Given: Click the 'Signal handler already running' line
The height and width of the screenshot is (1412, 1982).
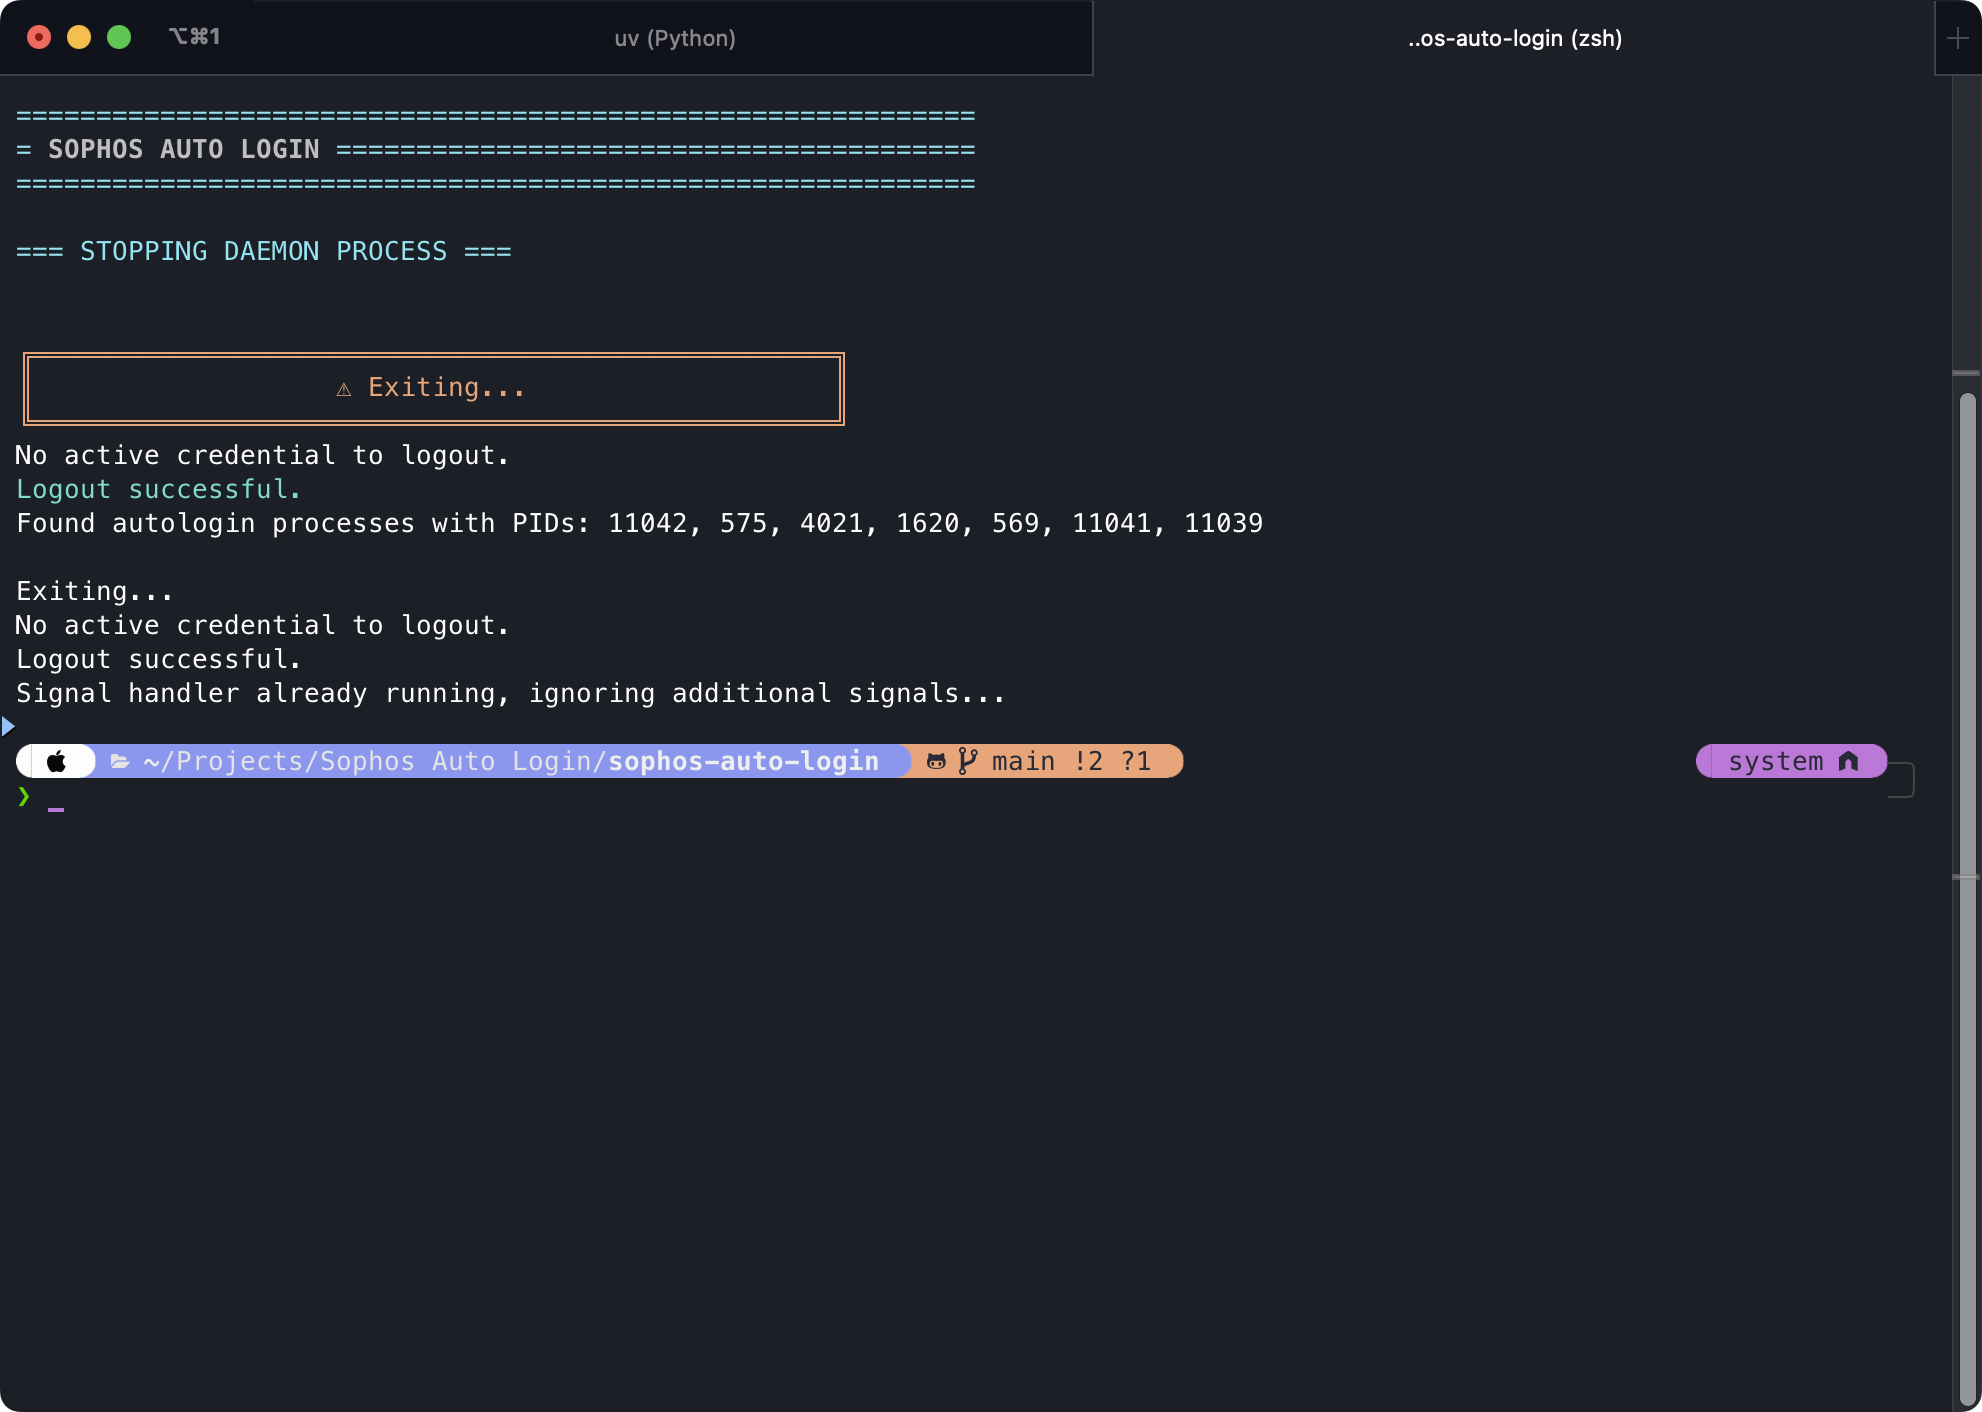Looking at the screenshot, I should click(x=511, y=693).
